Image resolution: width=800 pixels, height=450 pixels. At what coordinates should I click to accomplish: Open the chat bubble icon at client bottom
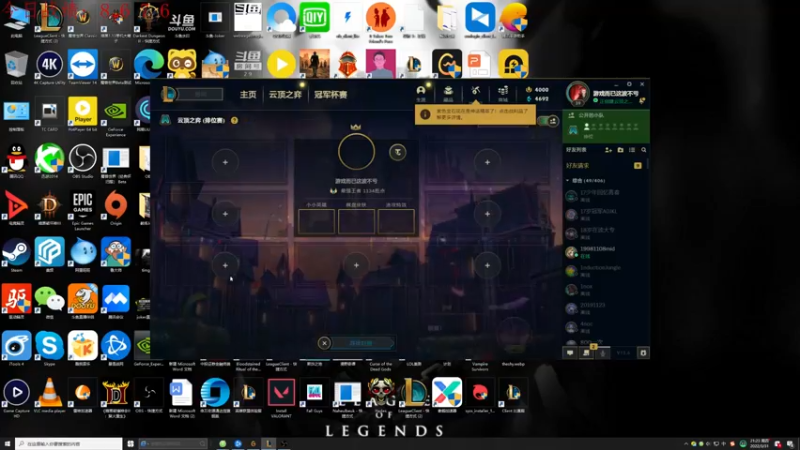pos(570,353)
